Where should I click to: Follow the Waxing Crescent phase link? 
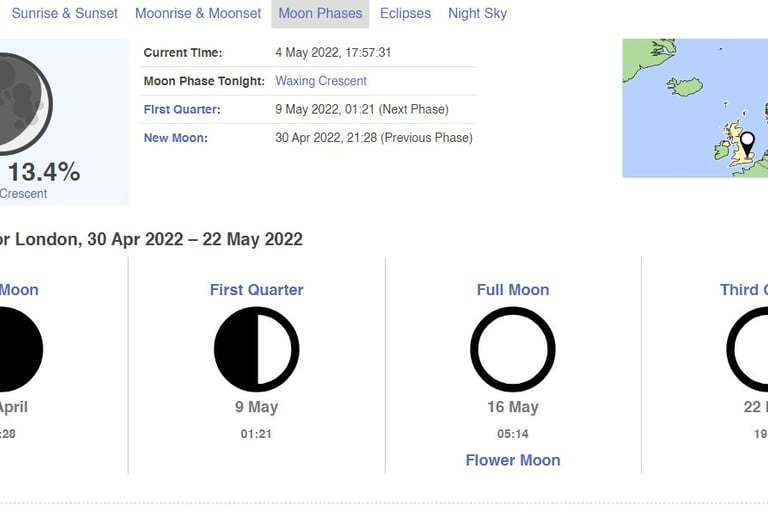click(321, 81)
